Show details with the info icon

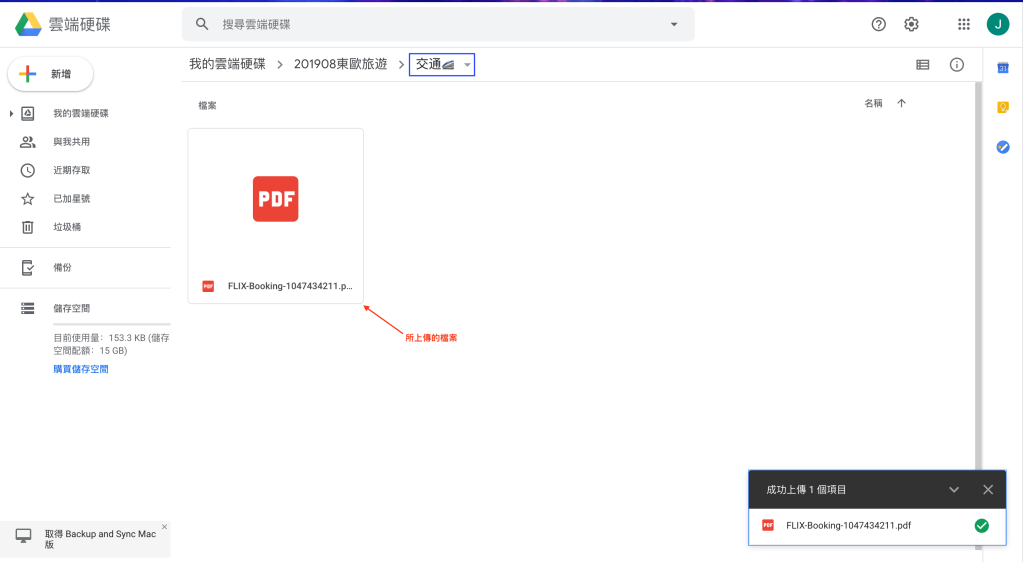tap(957, 65)
